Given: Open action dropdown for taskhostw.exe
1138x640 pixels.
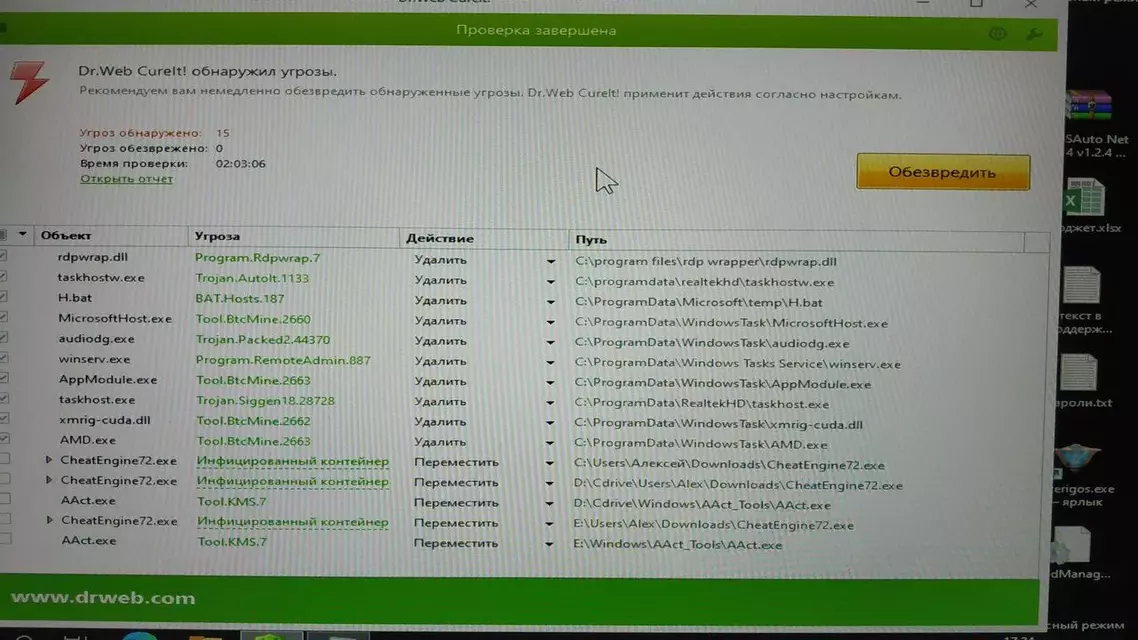Looking at the screenshot, I should tap(551, 282).
